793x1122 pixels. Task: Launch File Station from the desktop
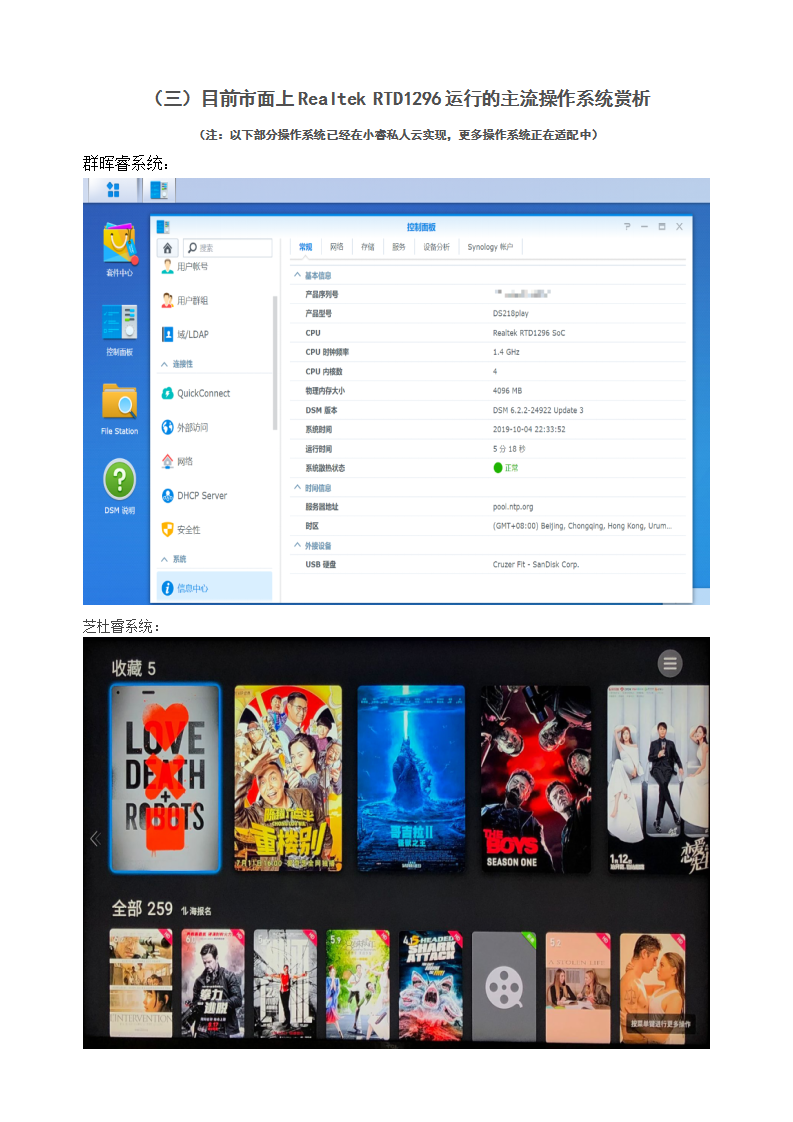coord(120,409)
